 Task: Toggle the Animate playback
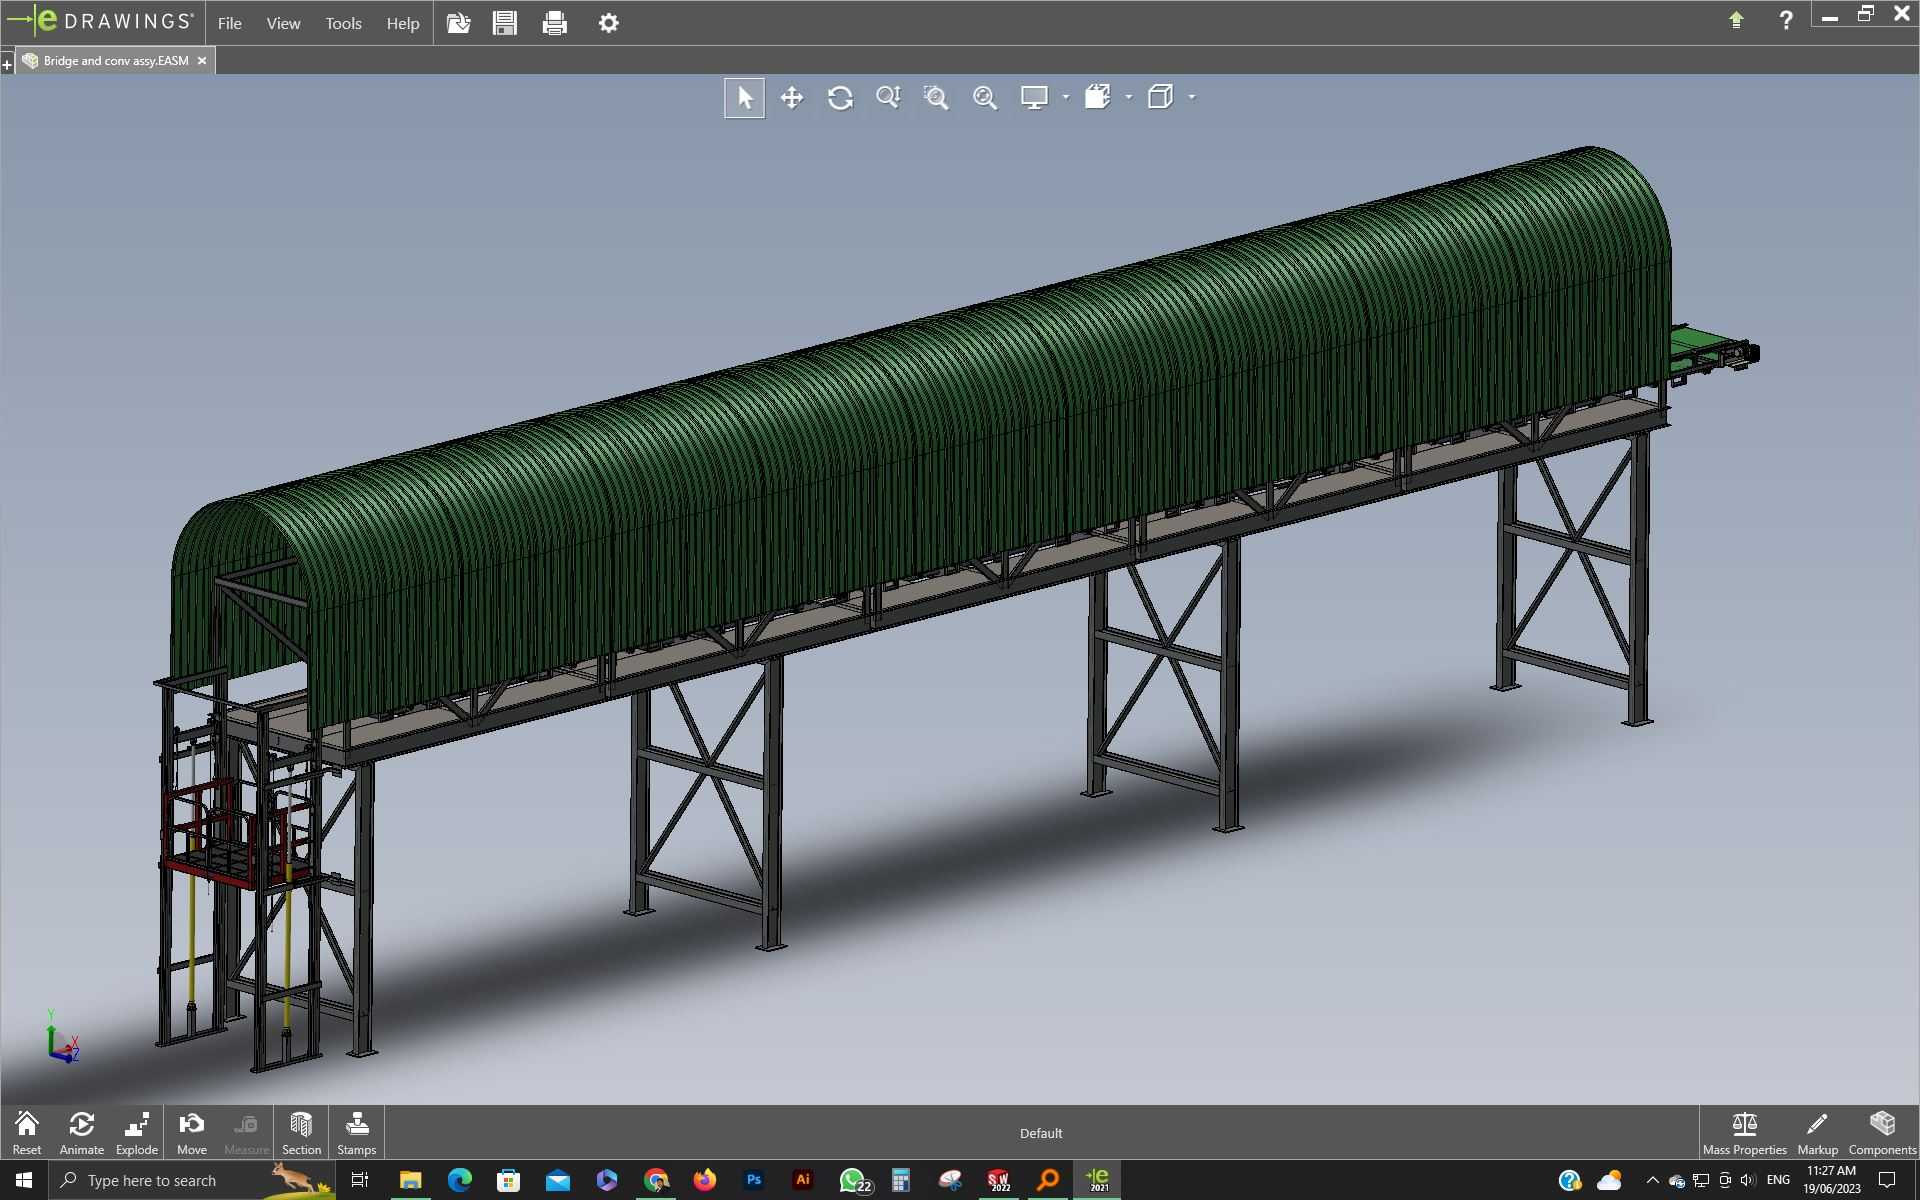82,1133
